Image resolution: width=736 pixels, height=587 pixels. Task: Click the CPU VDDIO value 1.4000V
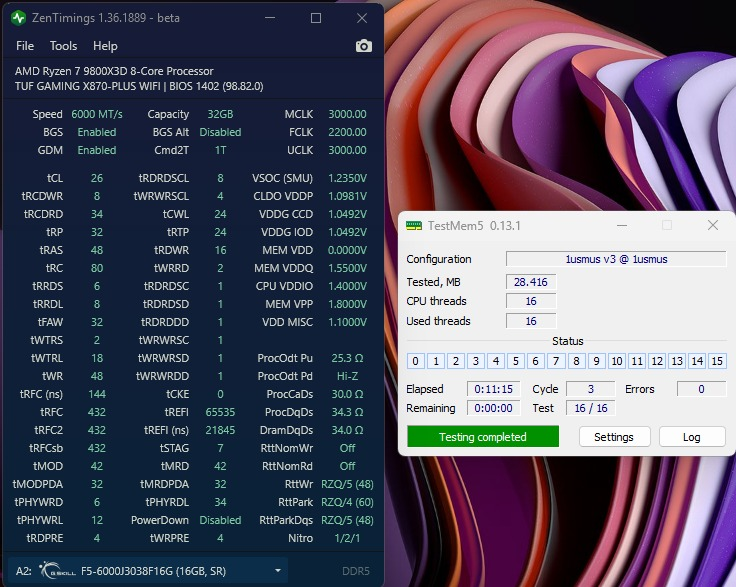point(347,286)
